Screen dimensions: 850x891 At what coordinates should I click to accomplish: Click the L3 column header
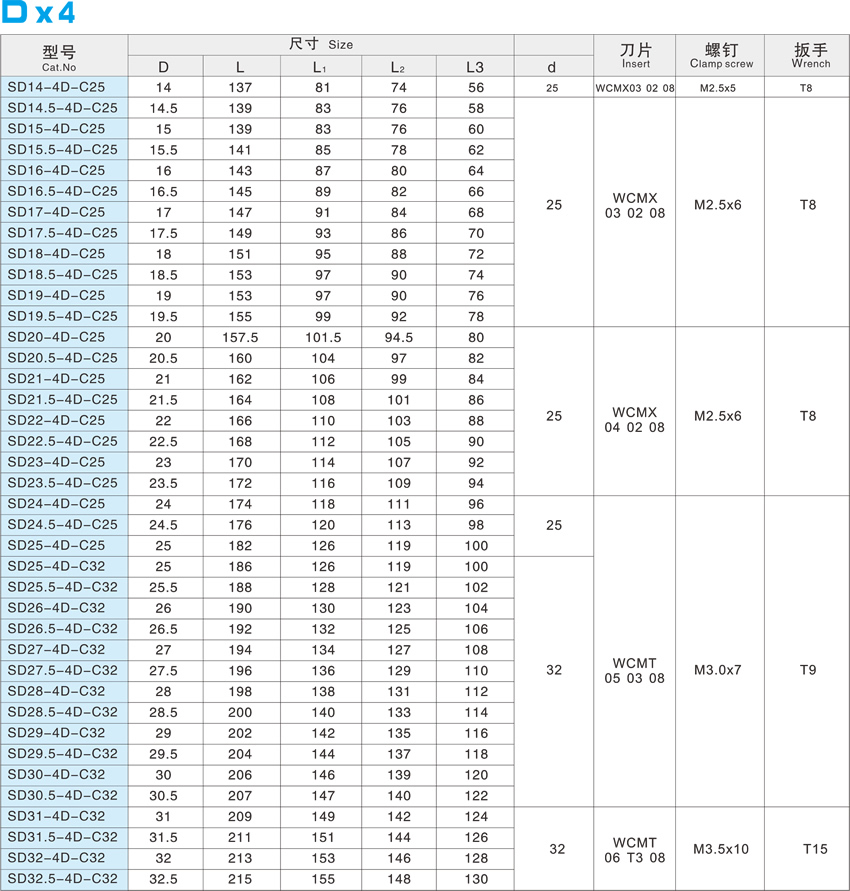(x=475, y=67)
